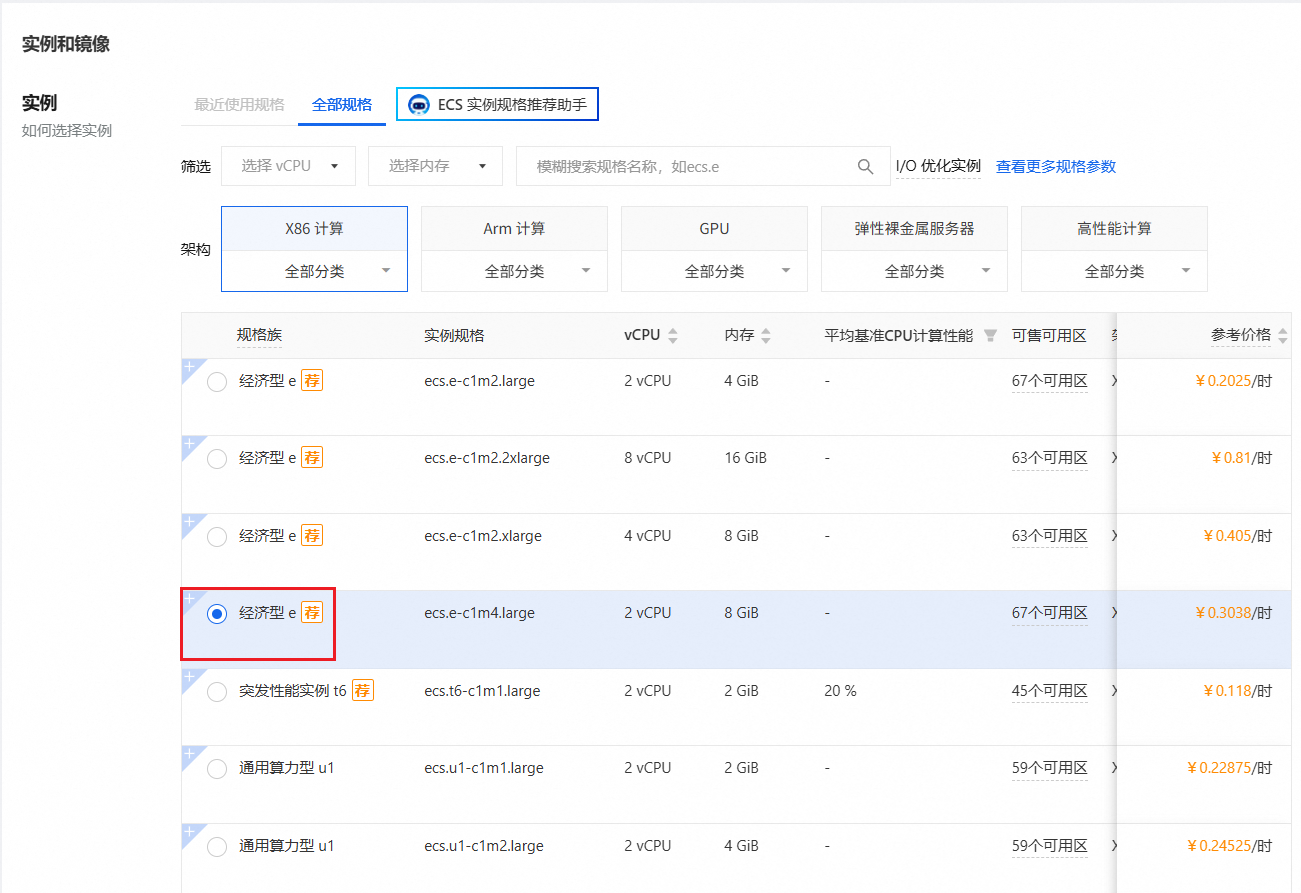Select X86 计算 architecture tab
This screenshot has width=1301, height=893.
314,229
